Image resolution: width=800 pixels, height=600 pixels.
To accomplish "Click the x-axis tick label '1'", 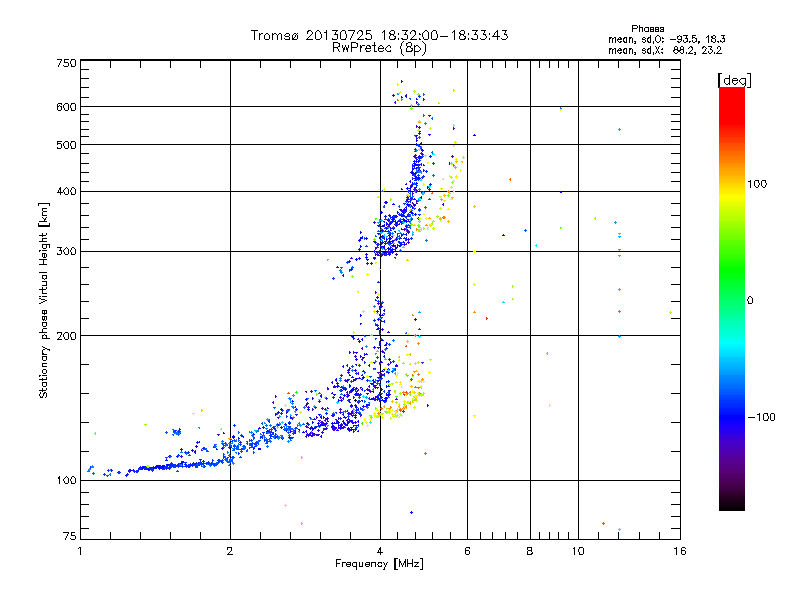I will click(x=80, y=551).
